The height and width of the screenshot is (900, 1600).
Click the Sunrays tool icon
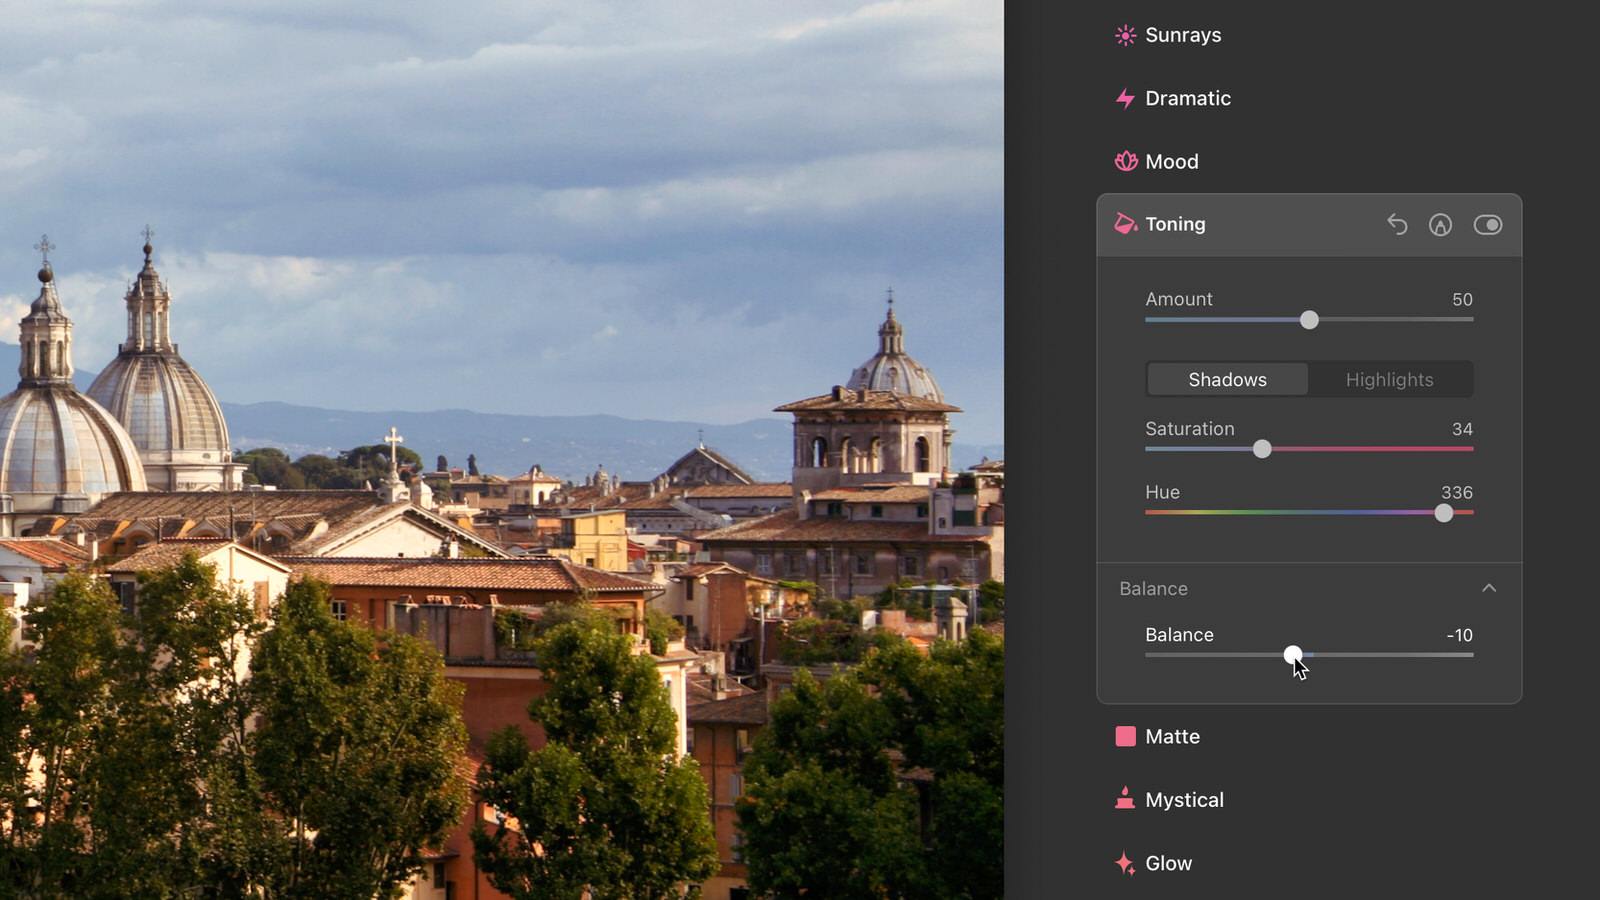click(x=1125, y=35)
